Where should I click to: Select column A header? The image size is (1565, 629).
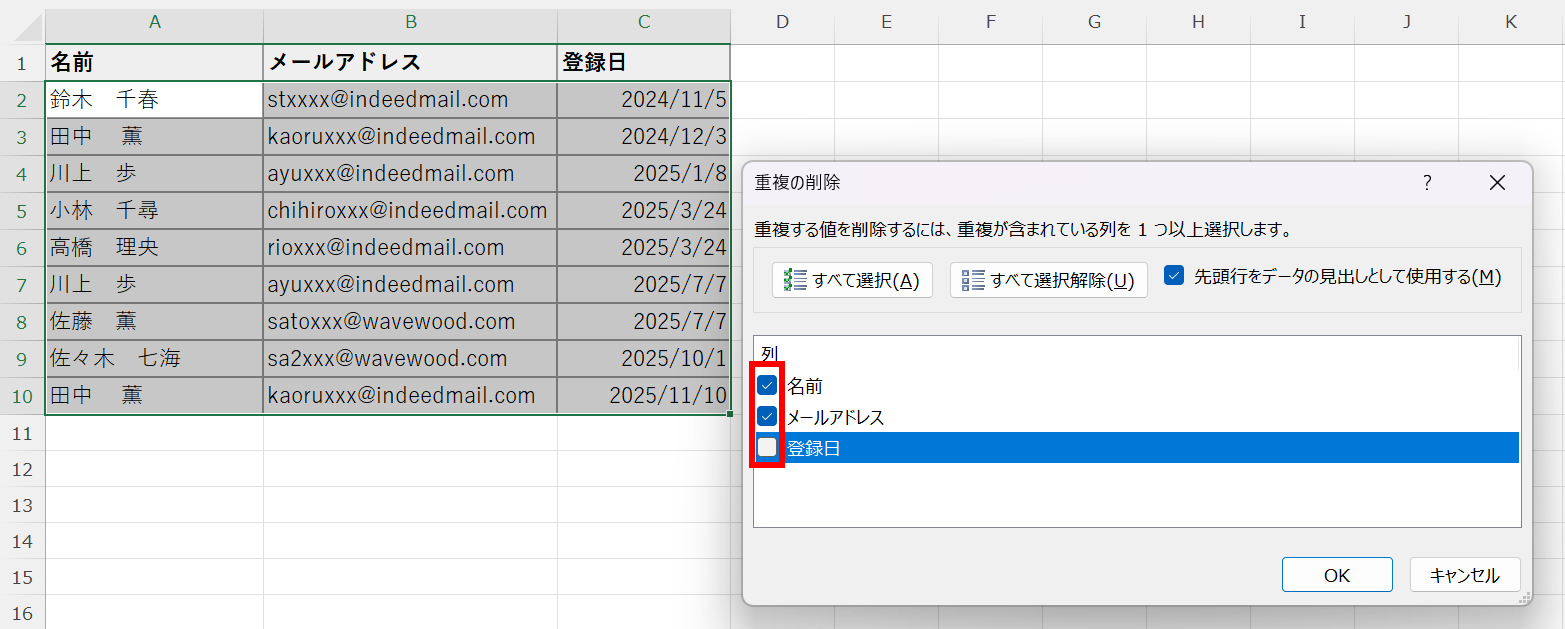pyautogui.click(x=155, y=22)
